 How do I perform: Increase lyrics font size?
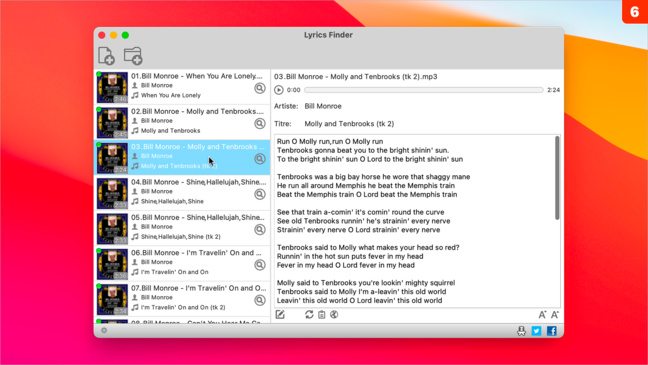(555, 315)
